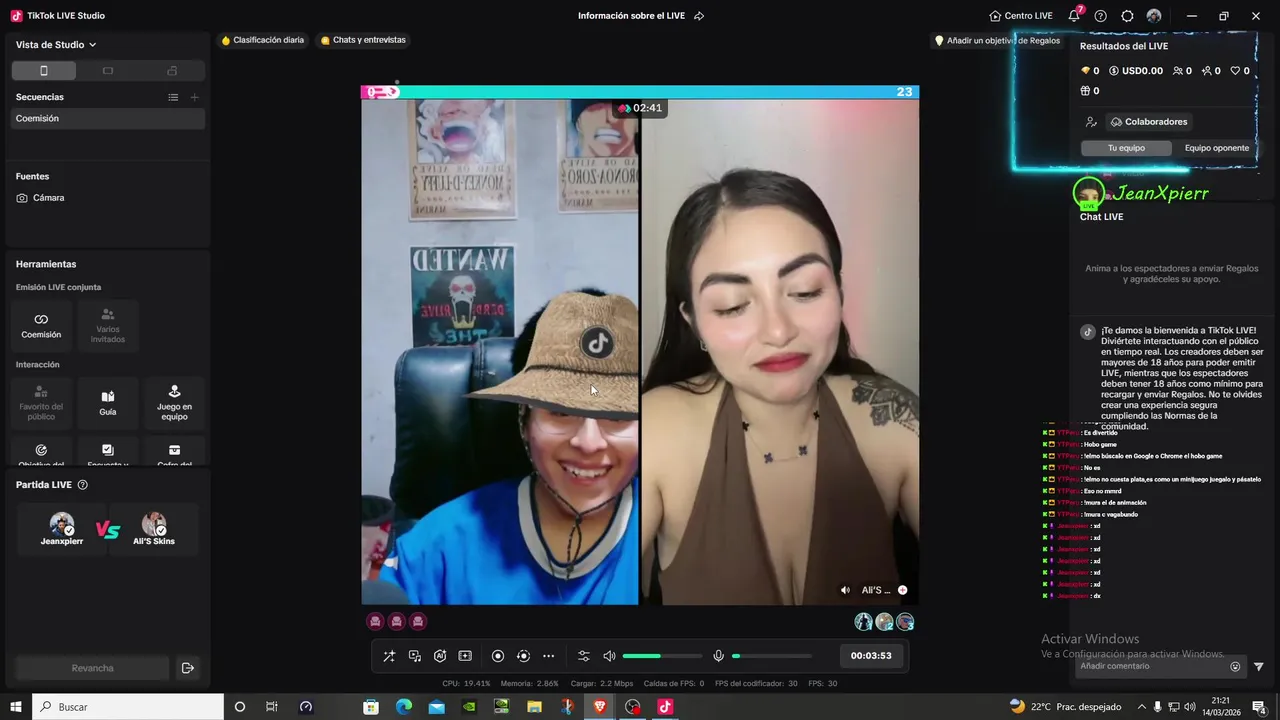Open Clasificación diaria tab

click(x=263, y=40)
